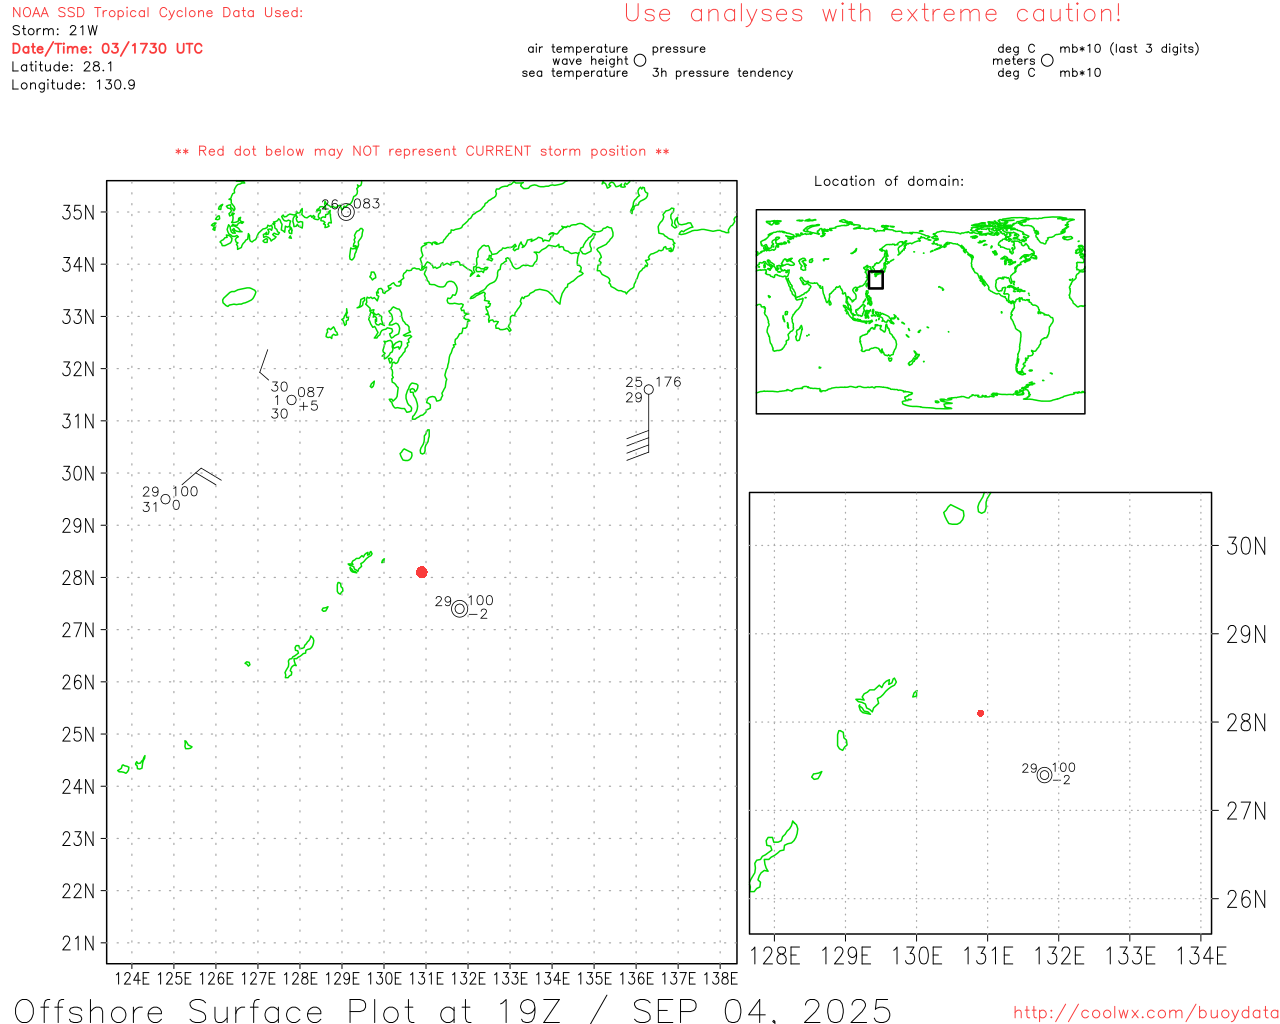
Task: Click the red dot disclaimer text
Action: (x=422, y=151)
